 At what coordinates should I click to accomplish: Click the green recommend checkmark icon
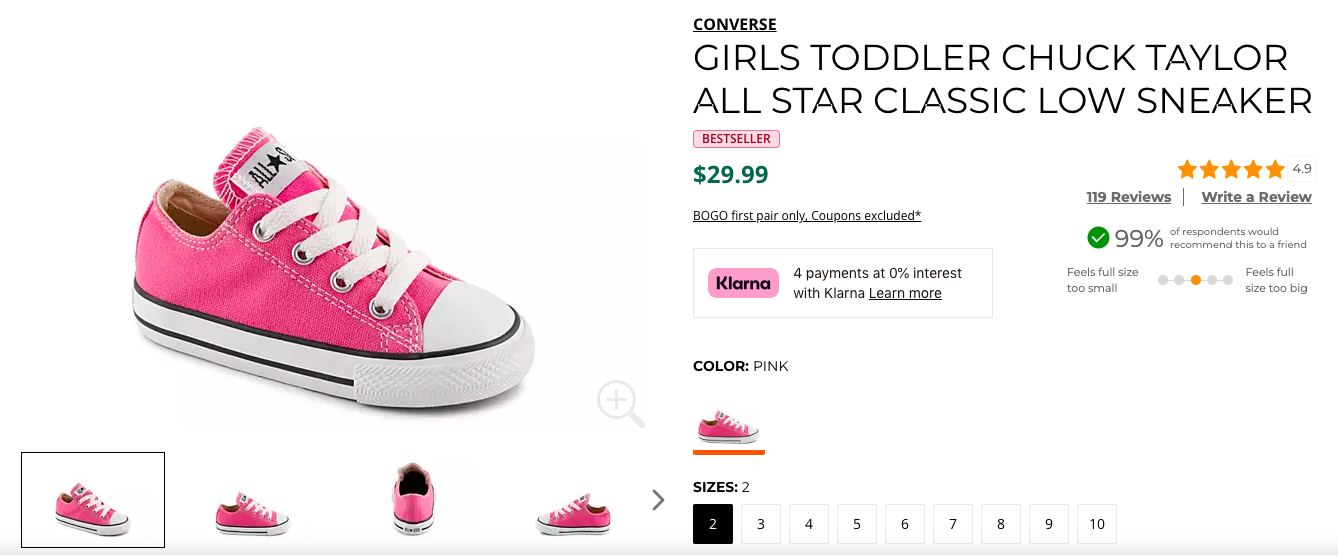click(1098, 238)
